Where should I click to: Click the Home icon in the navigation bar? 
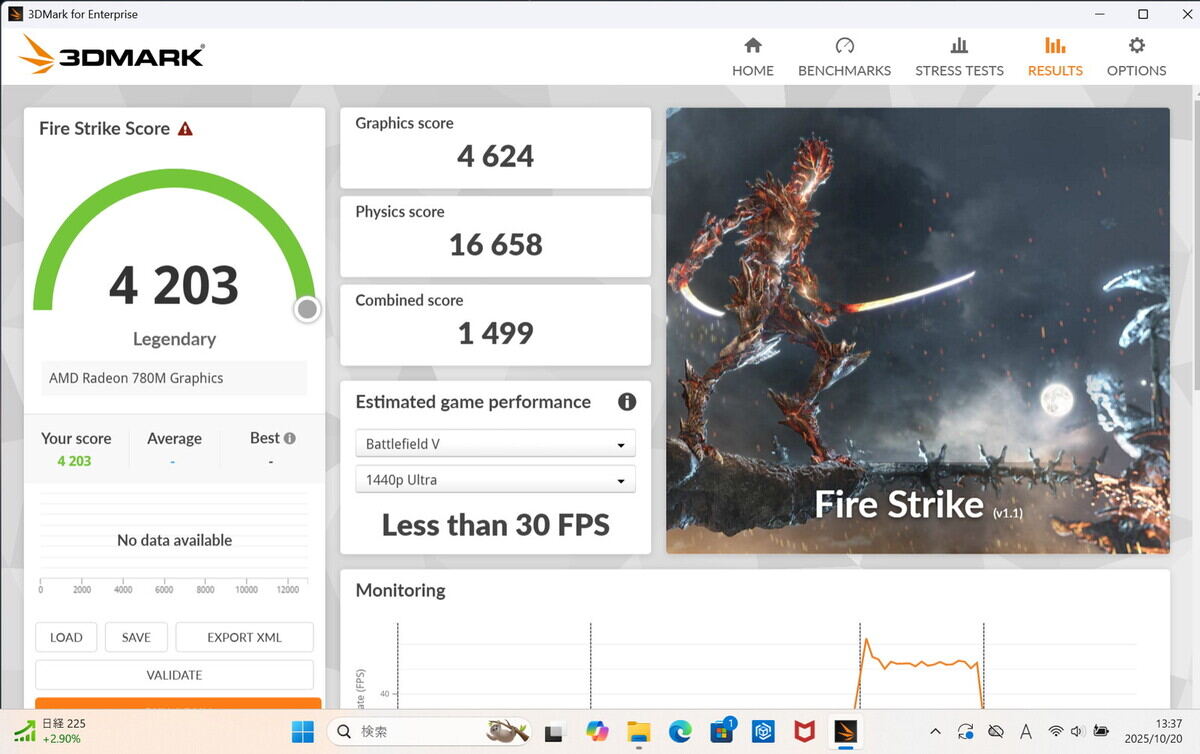752,46
